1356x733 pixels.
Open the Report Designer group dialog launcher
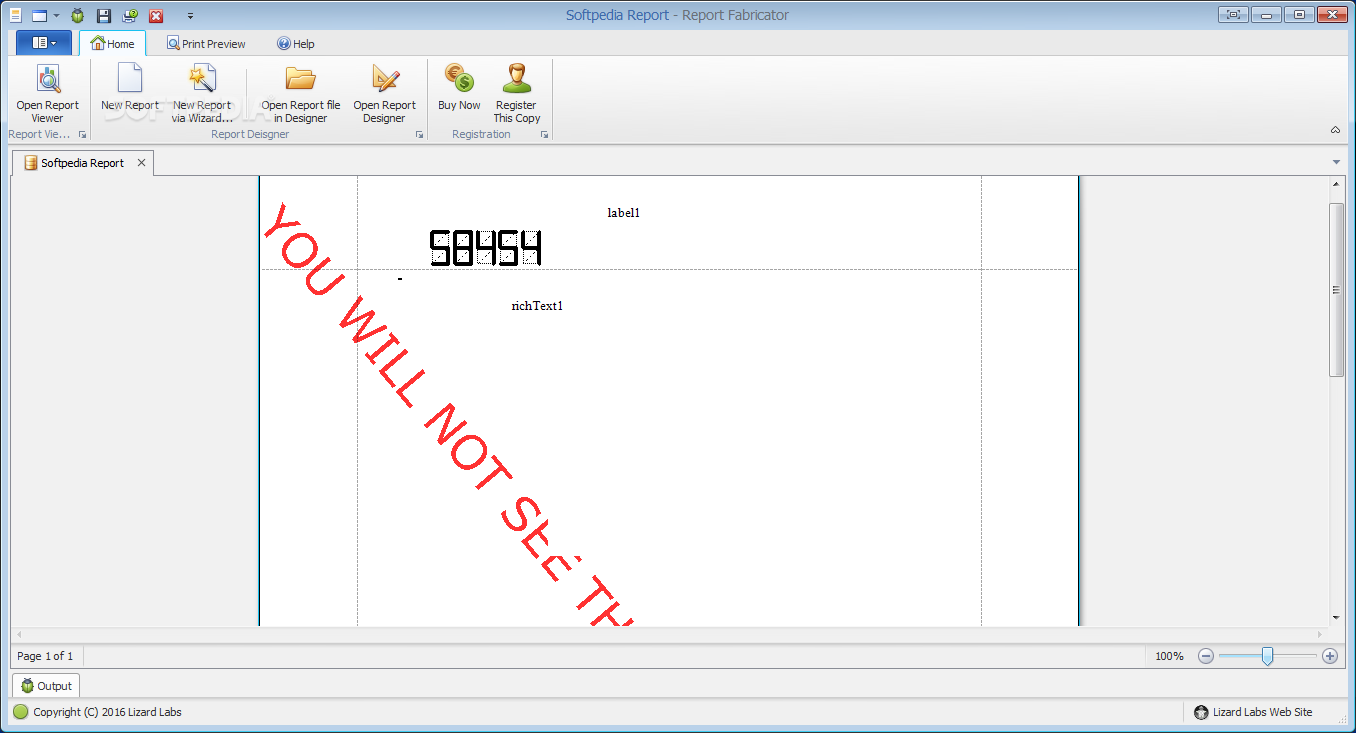[419, 134]
